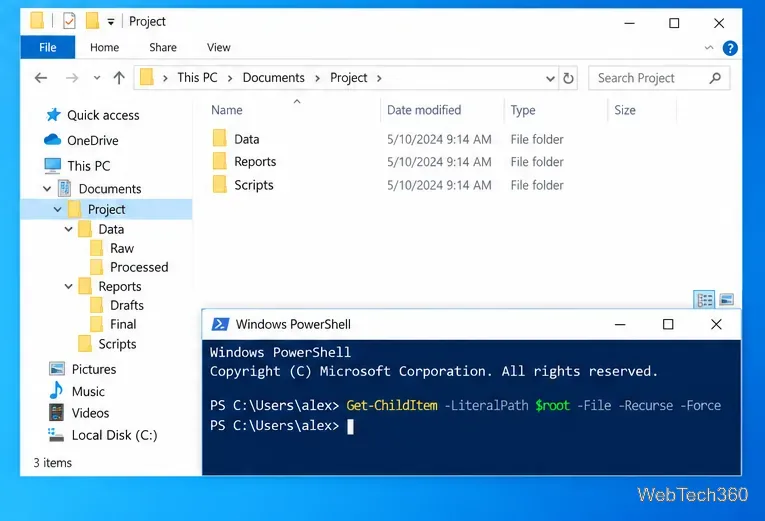Click the search magnifier icon

[x=715, y=78]
